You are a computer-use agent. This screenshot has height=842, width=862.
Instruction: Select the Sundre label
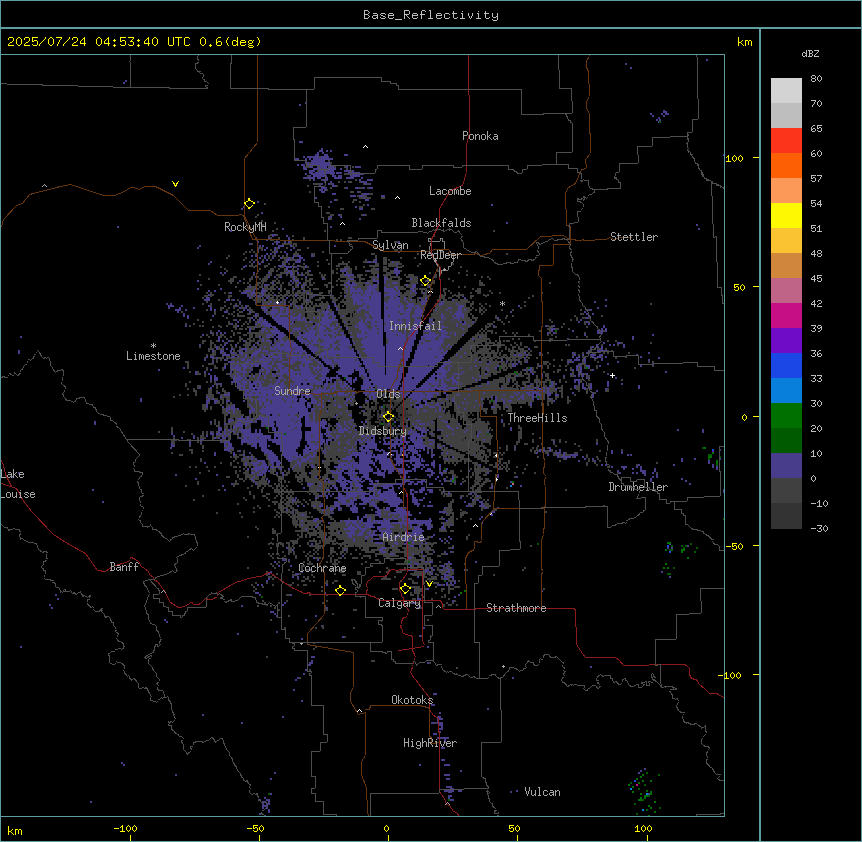292,391
